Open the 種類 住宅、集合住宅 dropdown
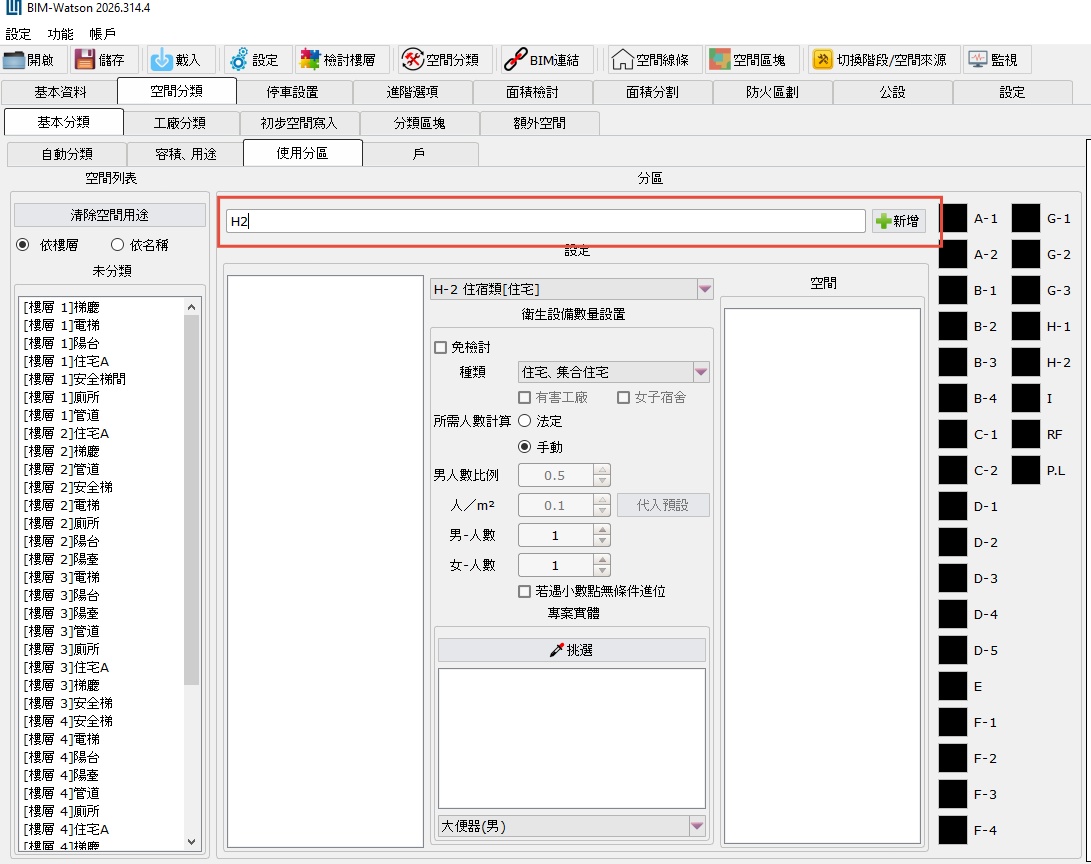The height and width of the screenshot is (864, 1091). click(701, 372)
